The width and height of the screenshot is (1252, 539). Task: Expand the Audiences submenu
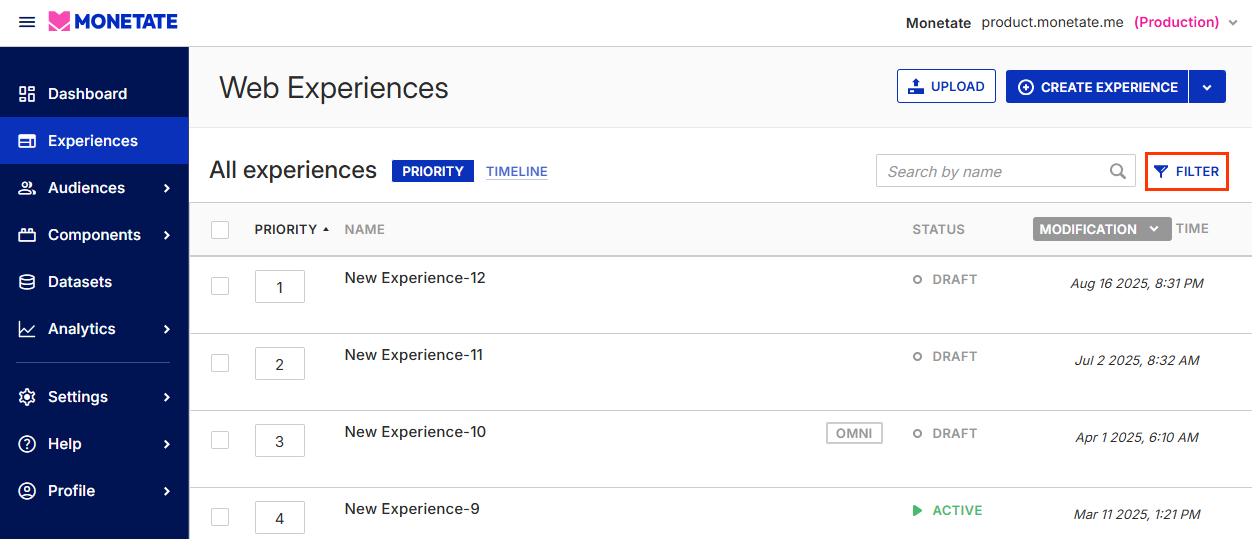click(x=167, y=188)
